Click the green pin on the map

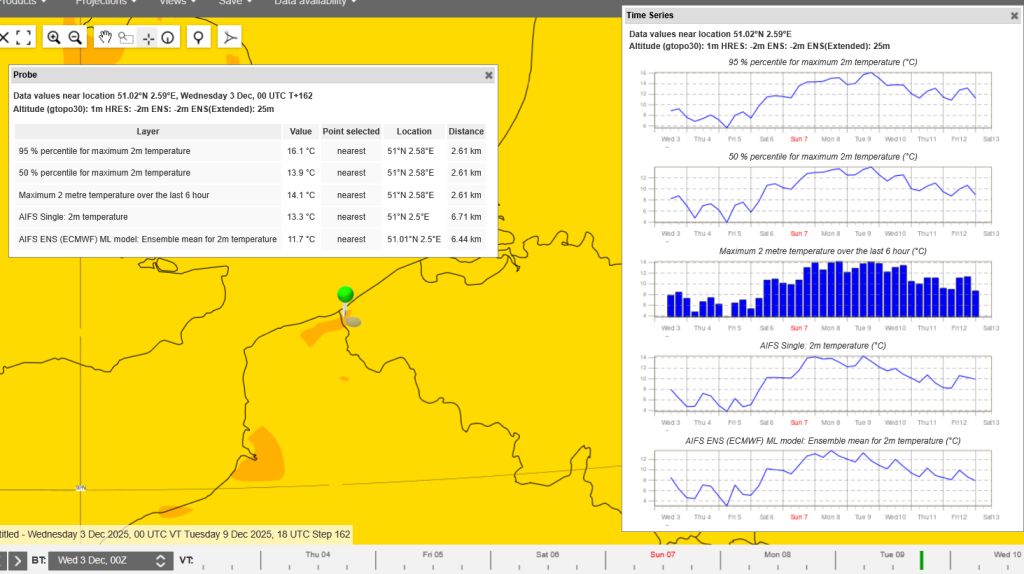pos(345,295)
